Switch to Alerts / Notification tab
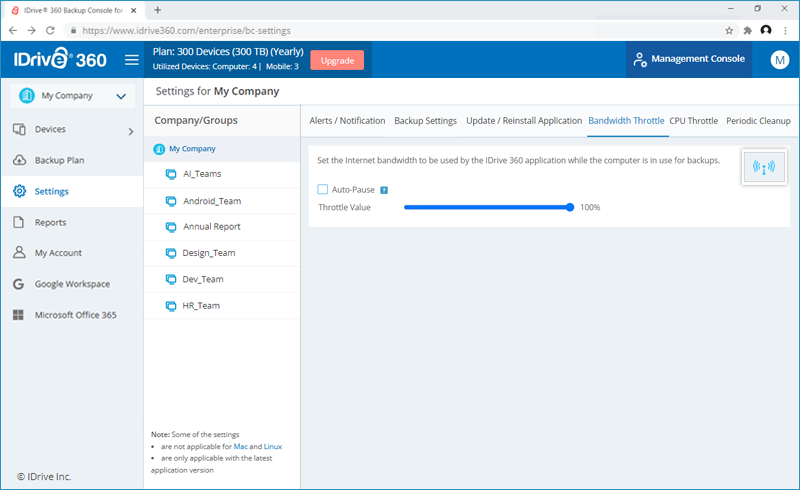The height and width of the screenshot is (490, 800). point(347,121)
